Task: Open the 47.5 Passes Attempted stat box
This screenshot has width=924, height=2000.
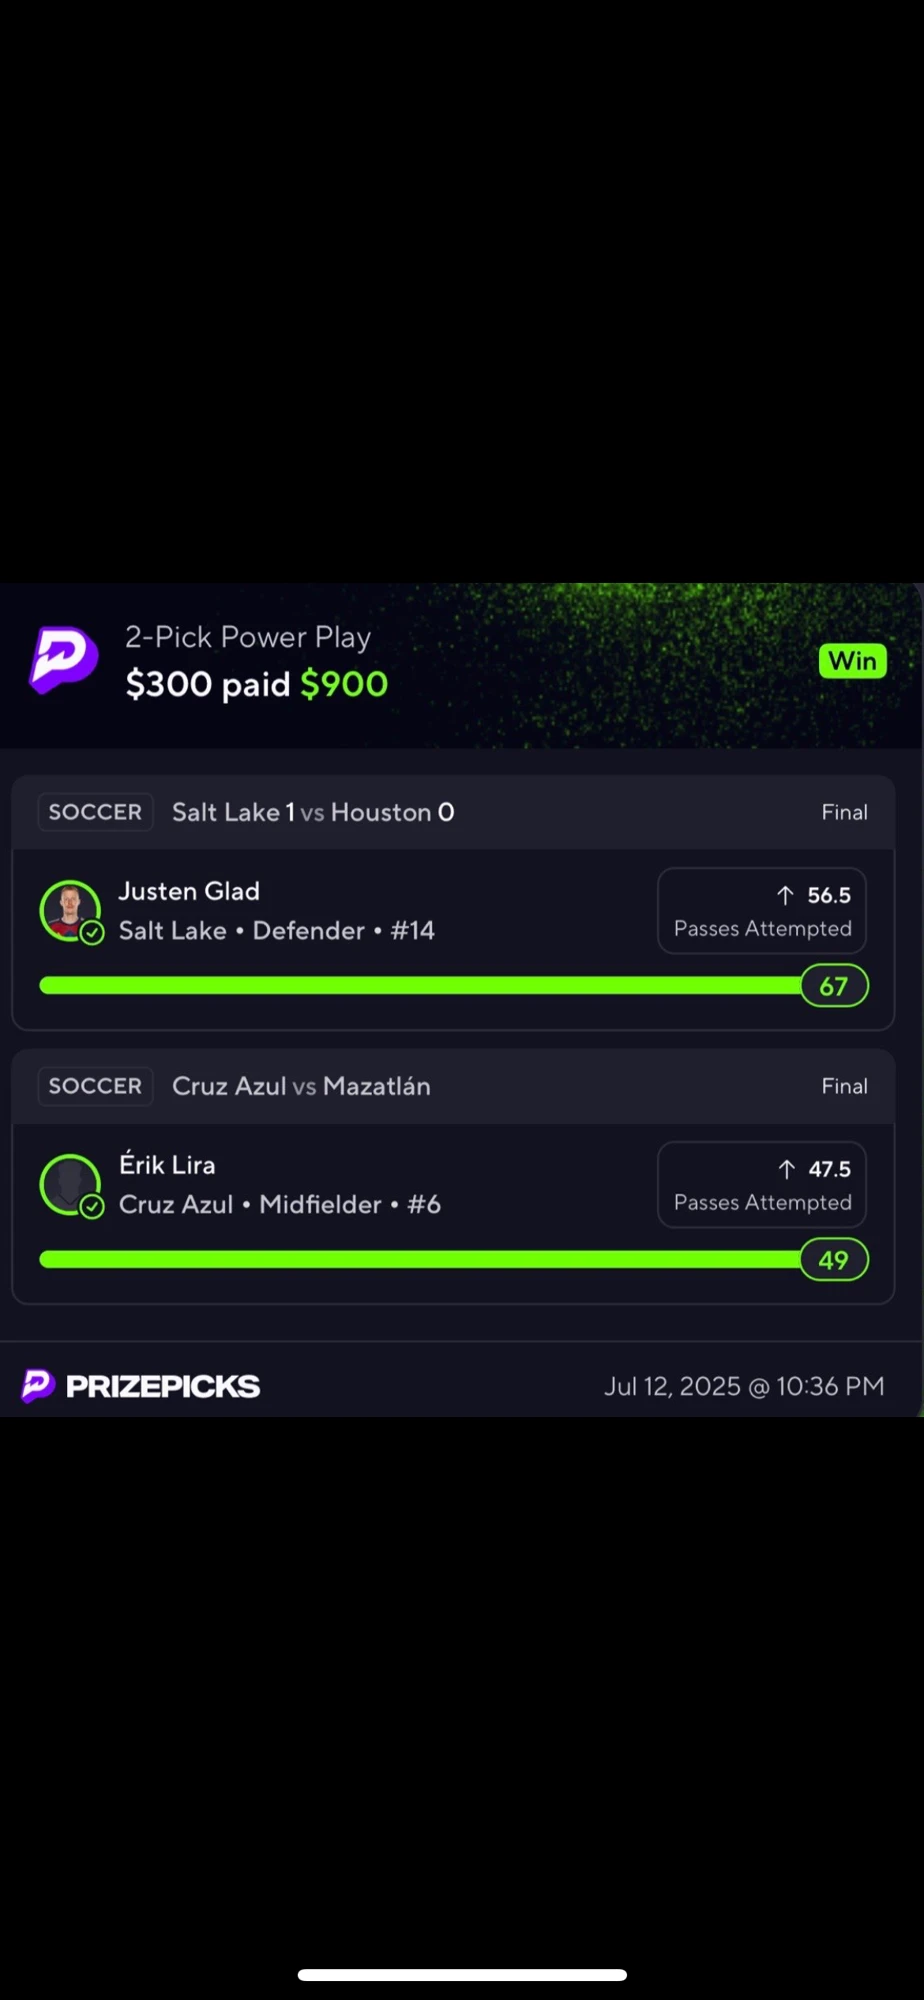Action: pyautogui.click(x=762, y=1185)
